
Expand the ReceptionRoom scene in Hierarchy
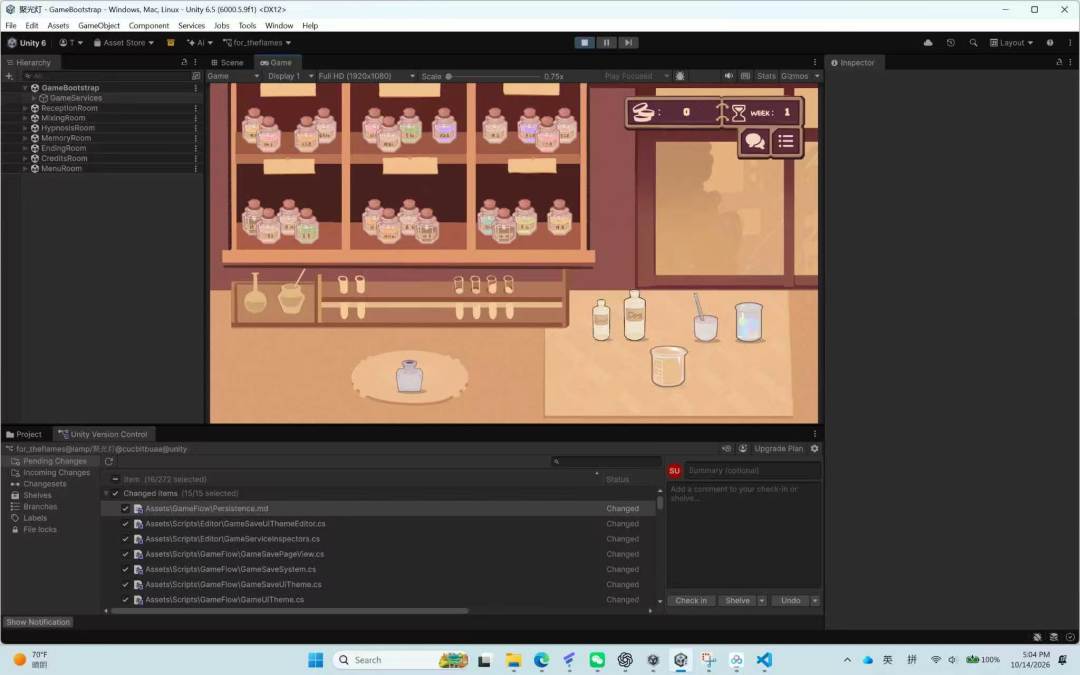(25, 108)
